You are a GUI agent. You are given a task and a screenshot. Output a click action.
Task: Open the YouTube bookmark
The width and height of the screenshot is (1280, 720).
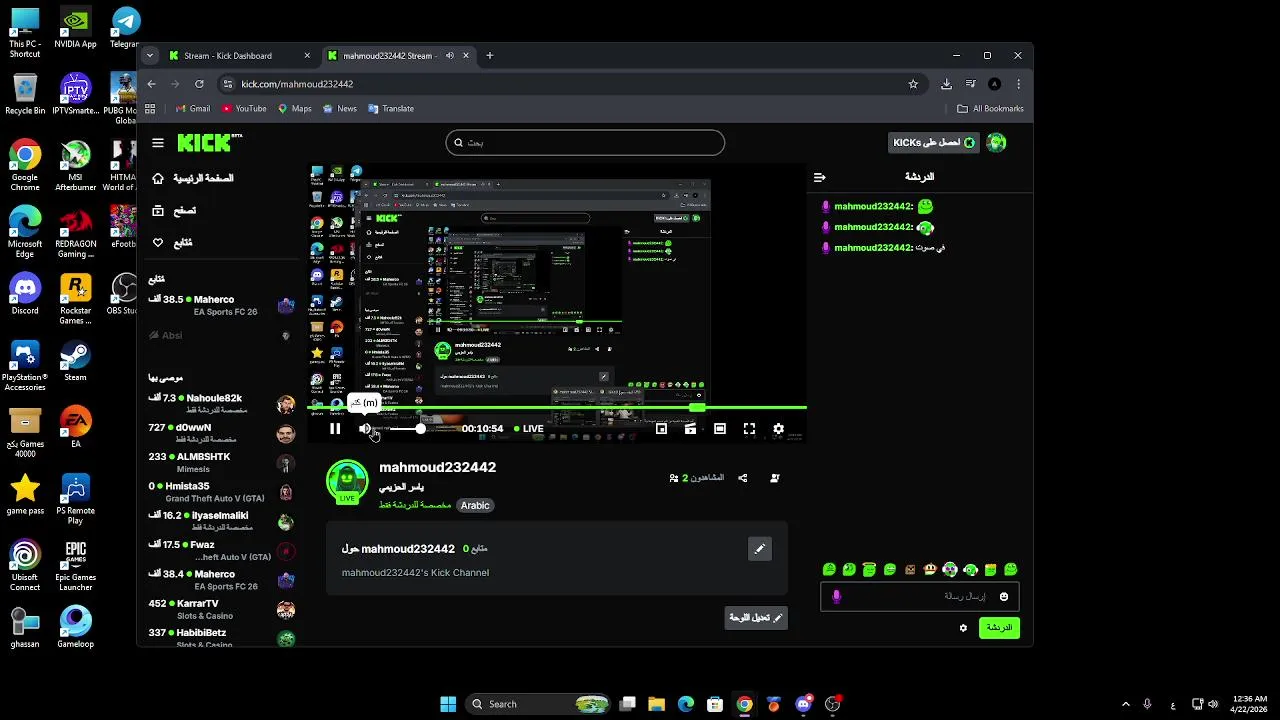pos(244,109)
